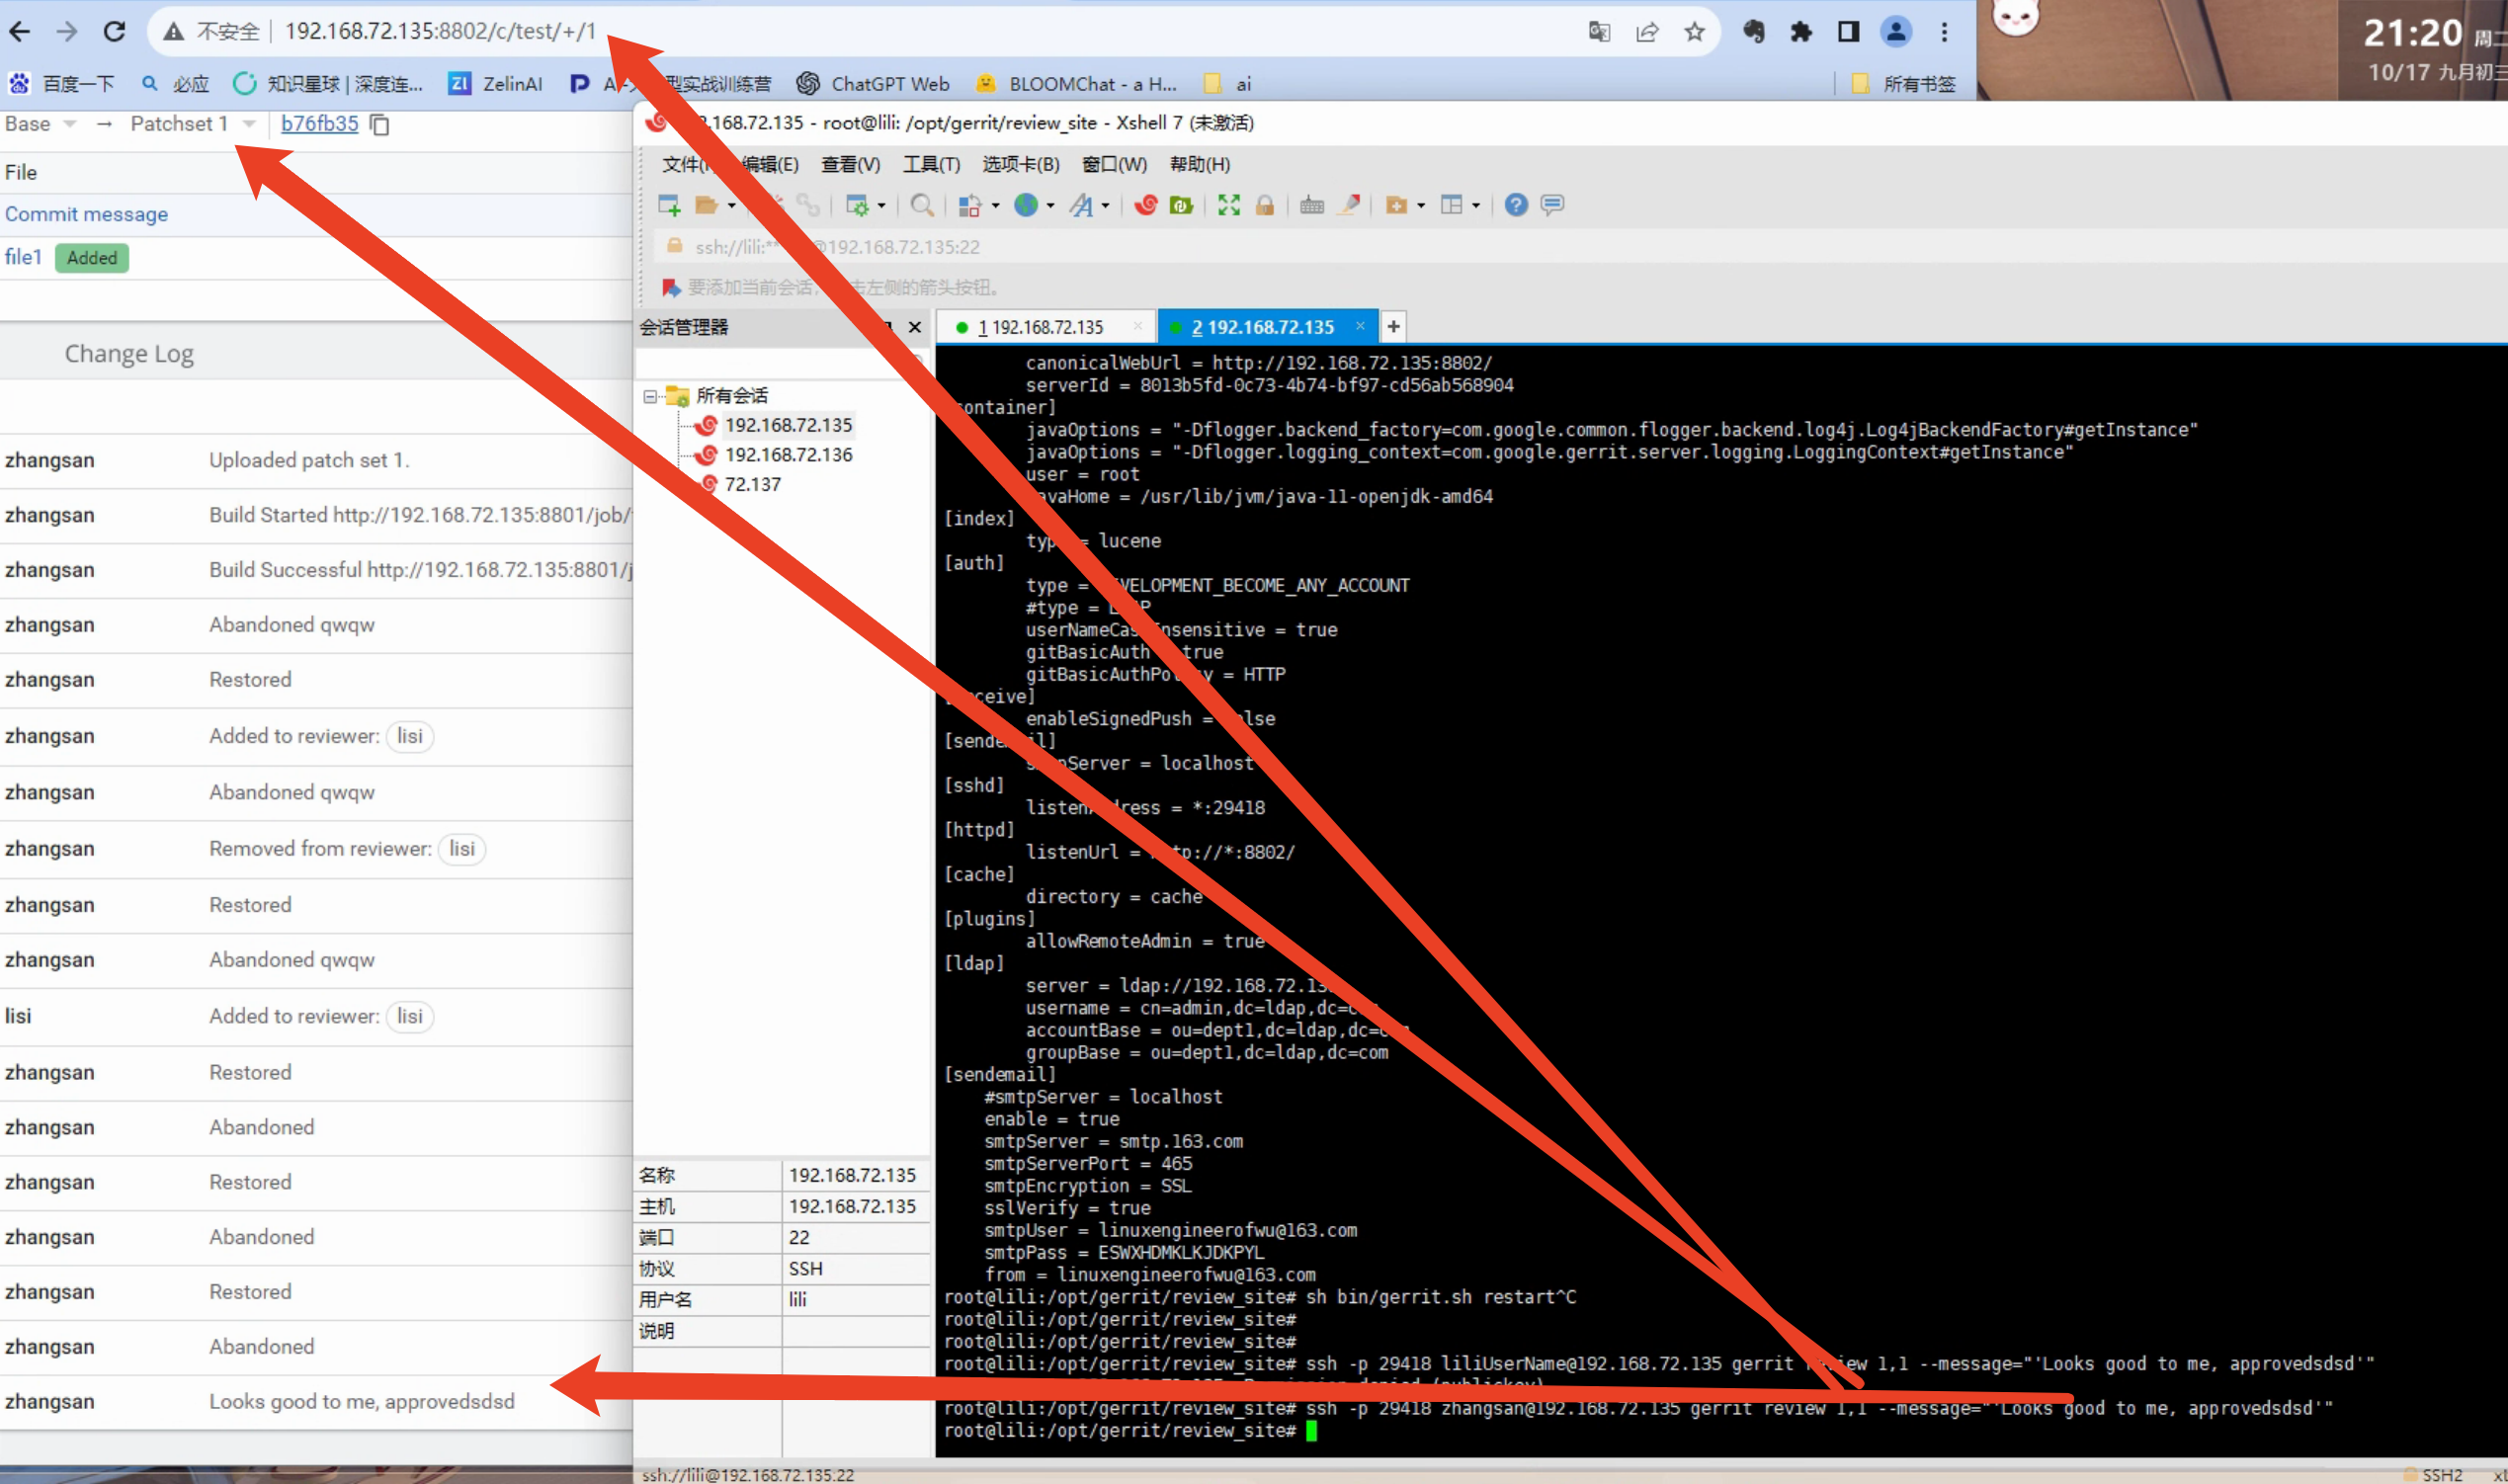Copy commit hash icon next to b76fb35
This screenshot has width=2508, height=1484.
[380, 124]
